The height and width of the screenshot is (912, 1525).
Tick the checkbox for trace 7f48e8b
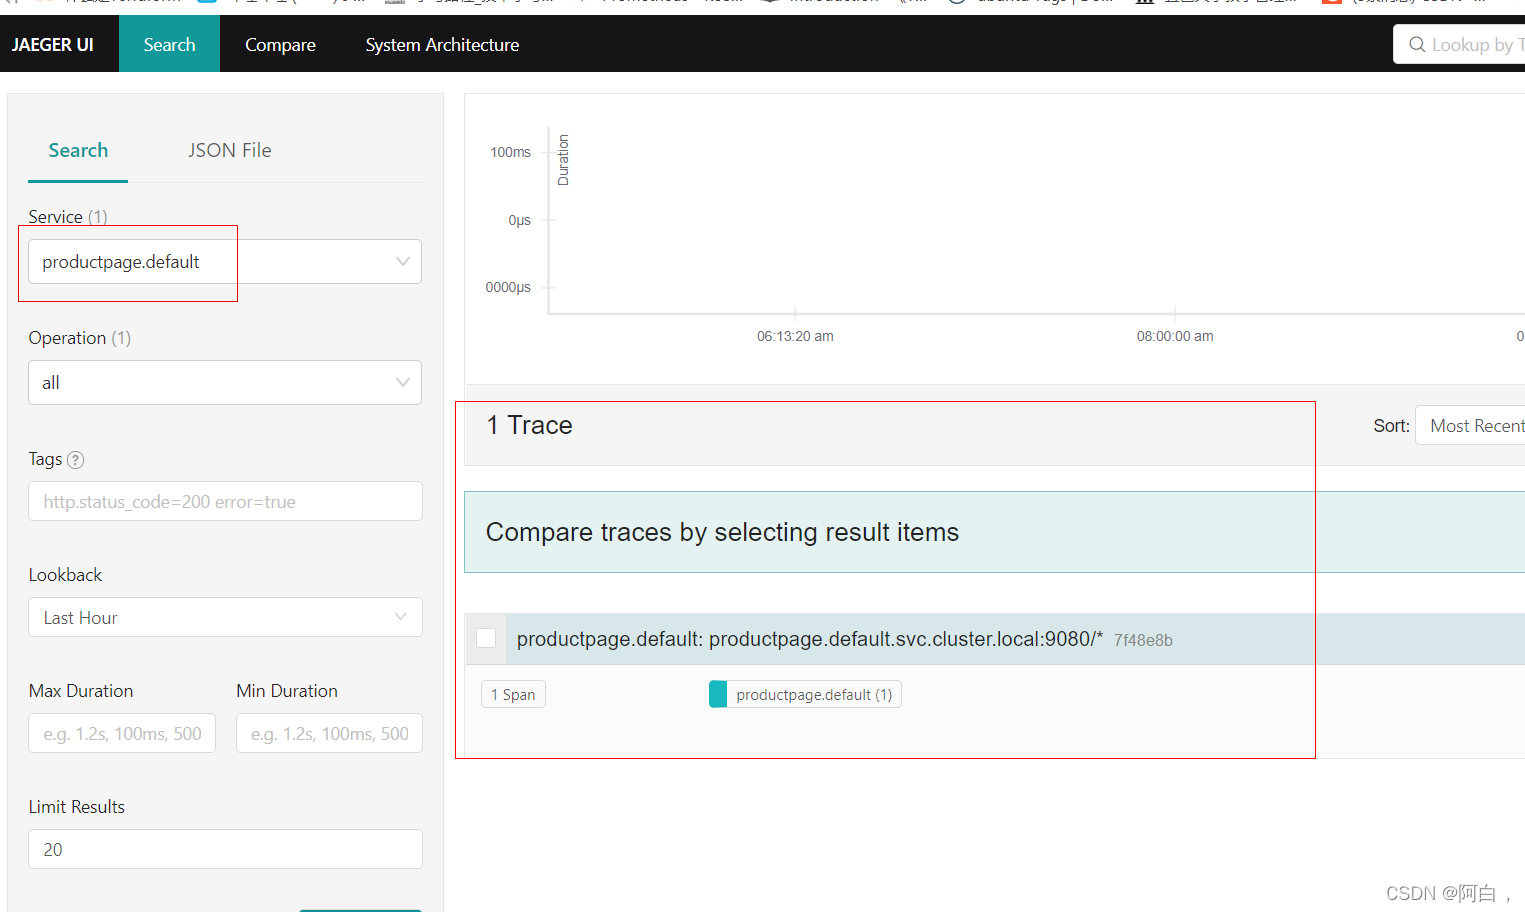coord(486,638)
